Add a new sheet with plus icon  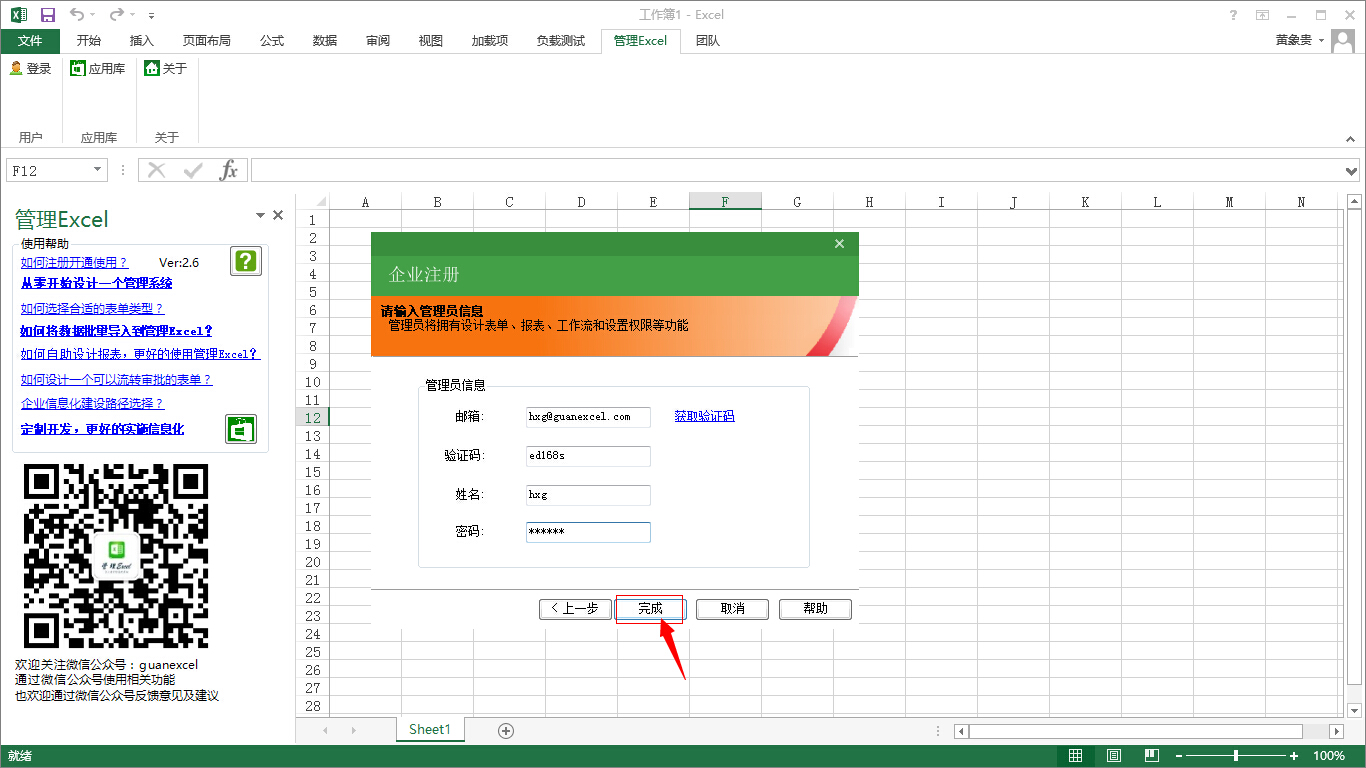click(506, 731)
